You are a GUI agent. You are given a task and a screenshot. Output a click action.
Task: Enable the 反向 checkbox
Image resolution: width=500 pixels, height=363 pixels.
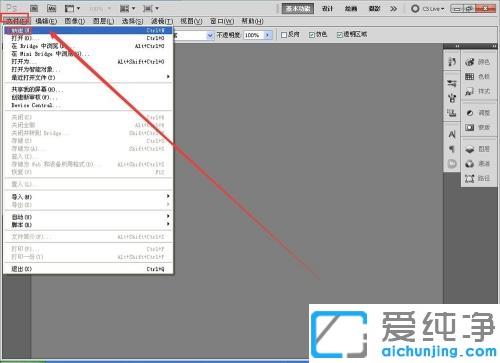click(x=284, y=35)
